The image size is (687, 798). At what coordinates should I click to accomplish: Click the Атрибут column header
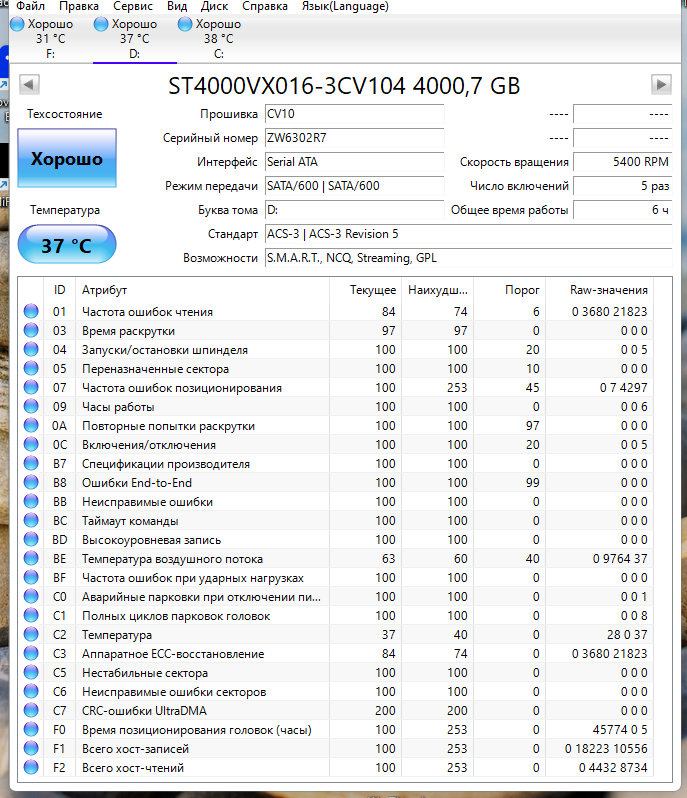pyautogui.click(x=203, y=290)
